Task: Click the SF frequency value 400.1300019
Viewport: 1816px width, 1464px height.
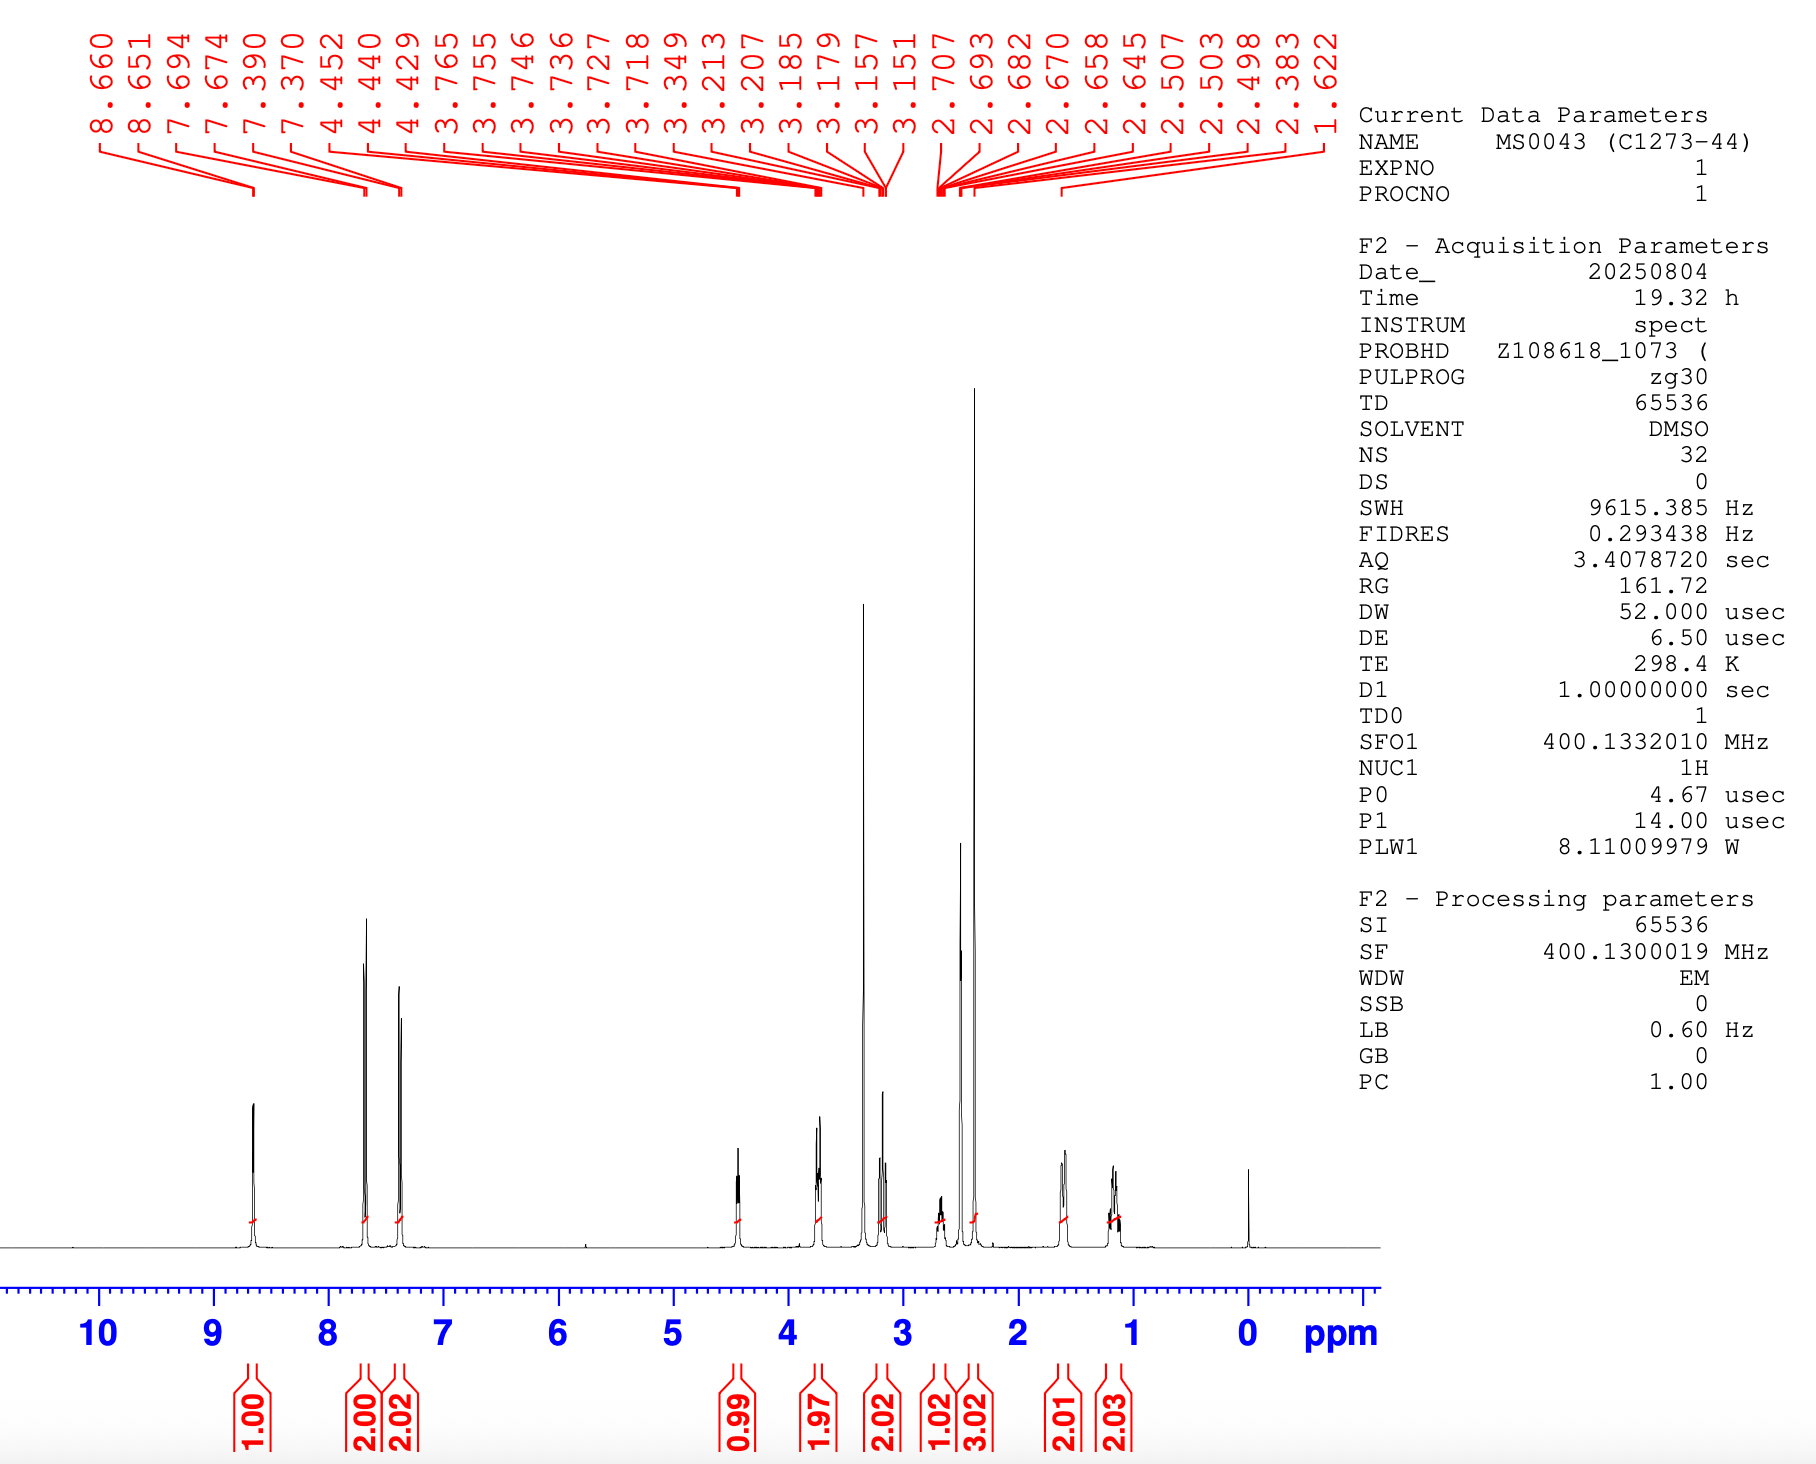Action: [x=1625, y=952]
